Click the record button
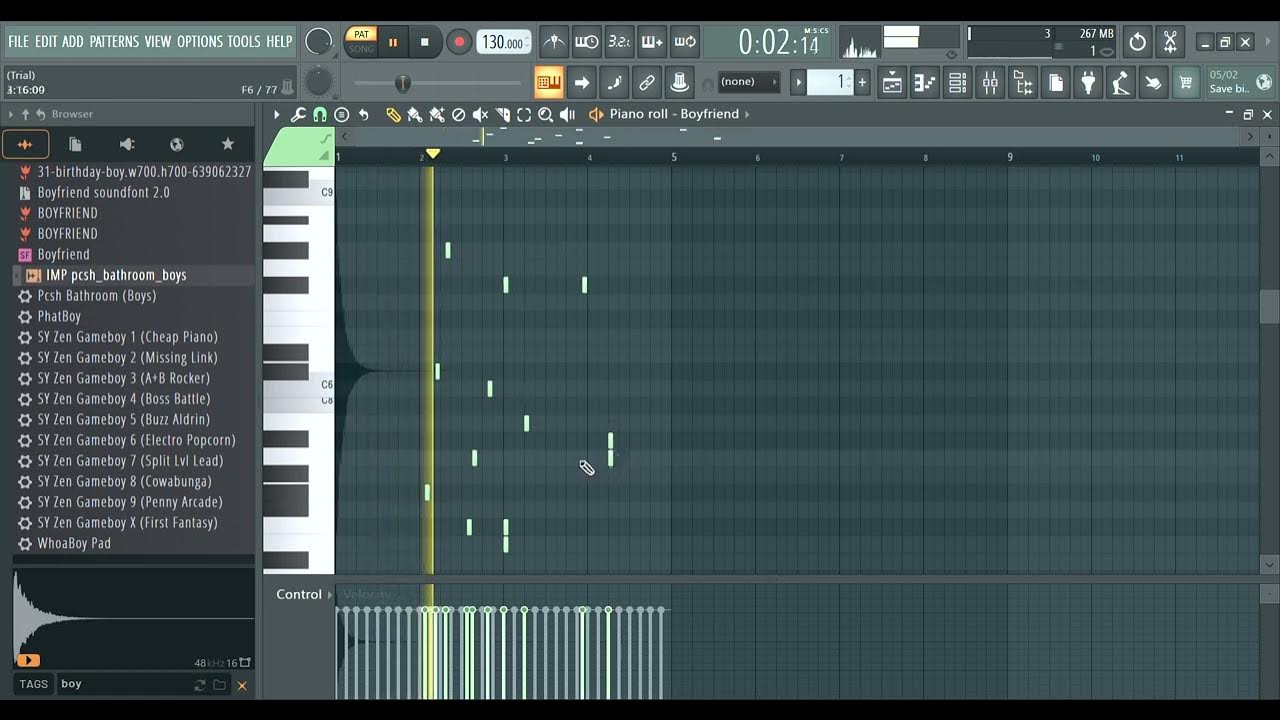This screenshot has width=1280, height=720. tap(459, 42)
